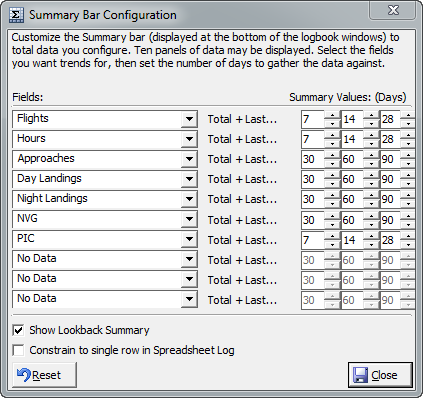Screen dimensions: 423x398
Task: Expand the Day Landings field dropdown
Action: (x=189, y=179)
